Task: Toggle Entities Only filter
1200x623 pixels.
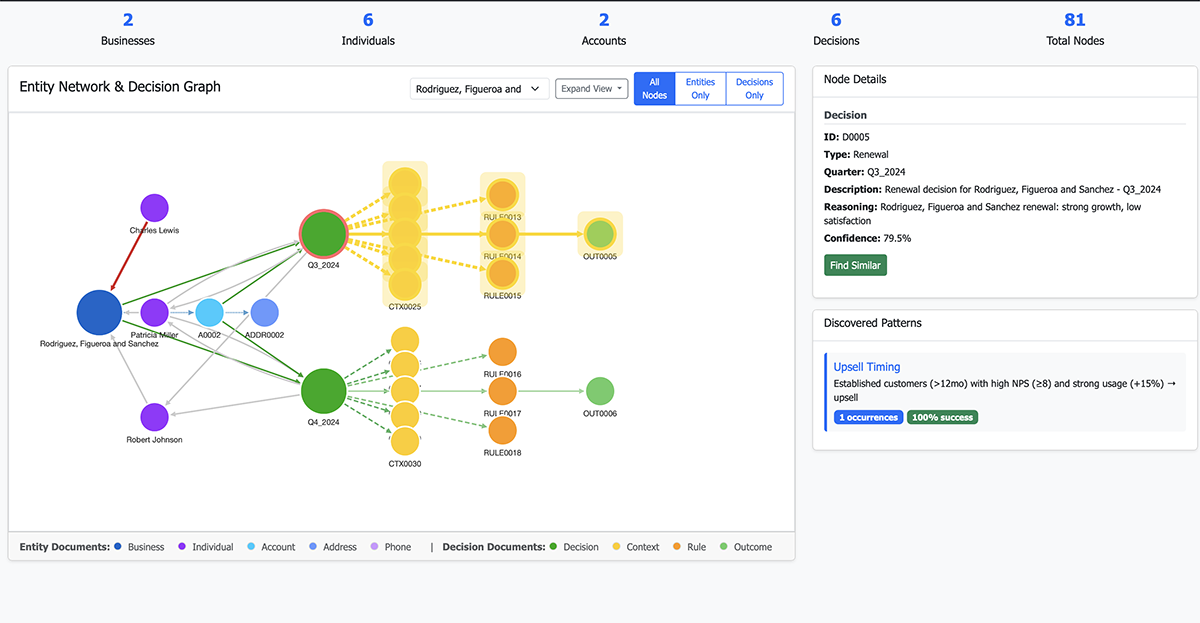Action: coord(700,89)
